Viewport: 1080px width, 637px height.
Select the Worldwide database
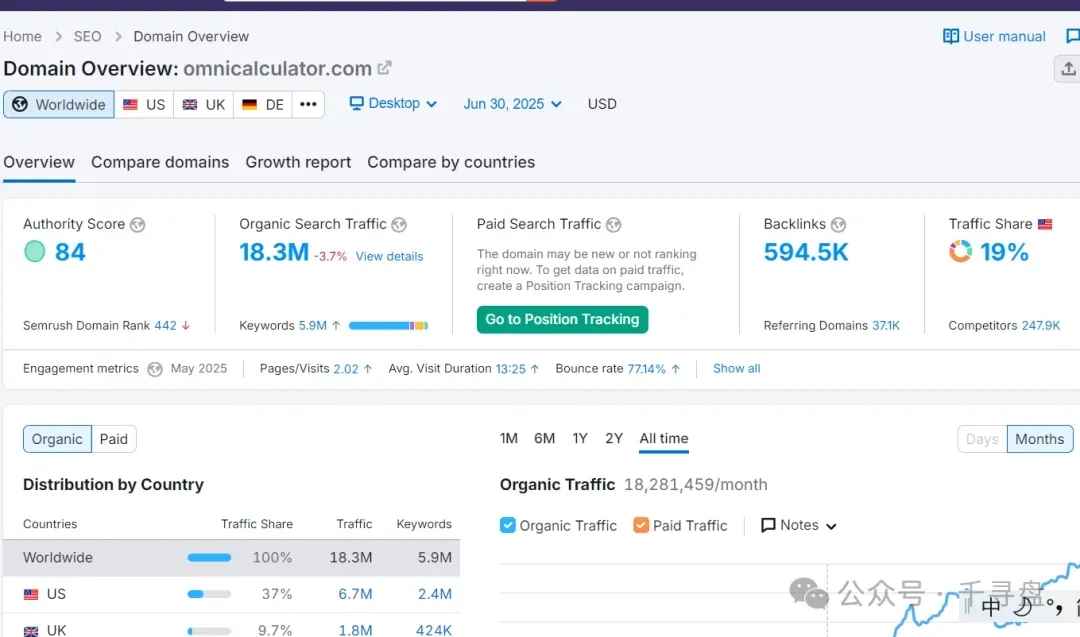pos(59,105)
